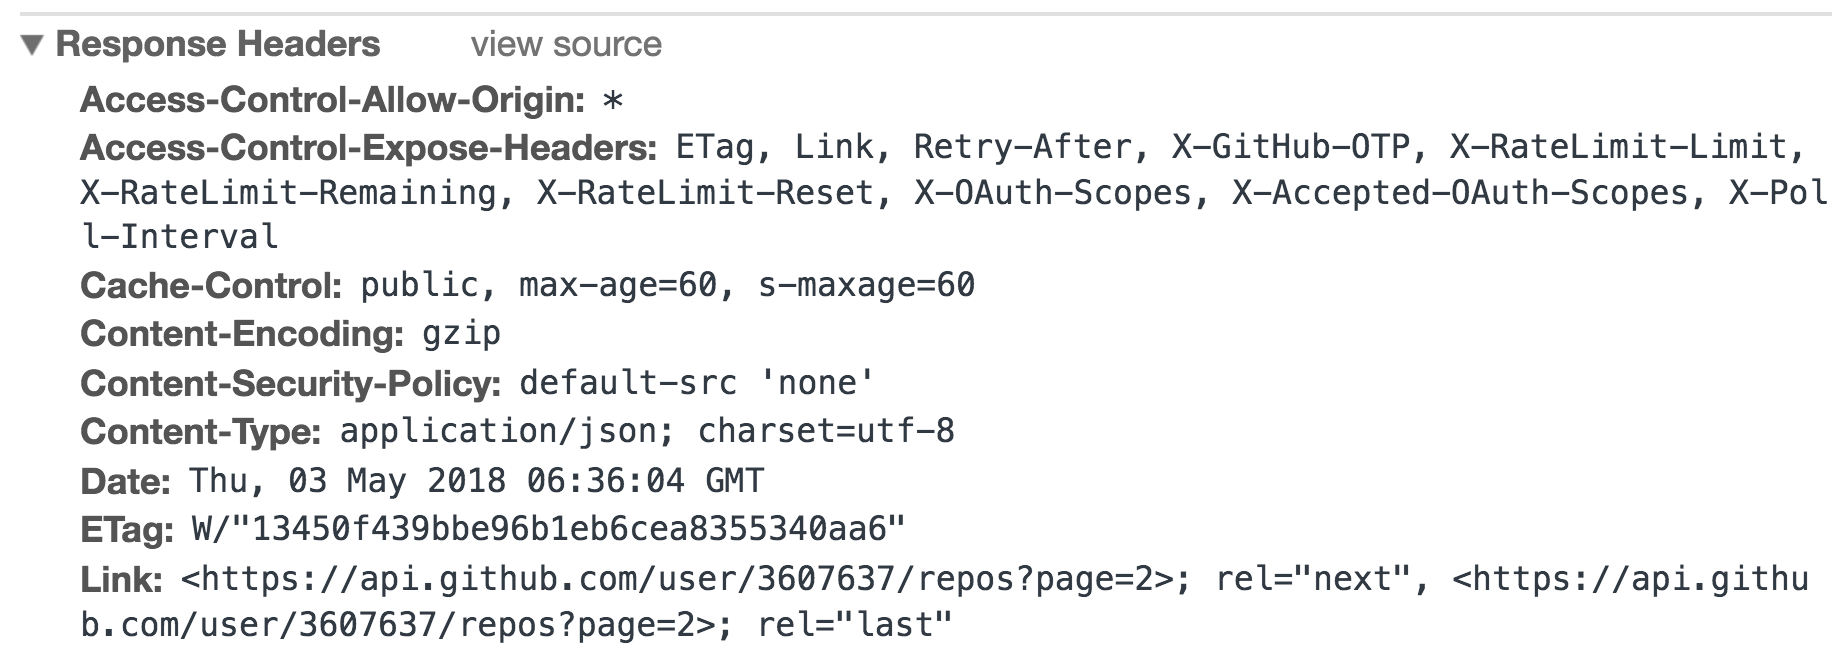This screenshot has width=1832, height=648.
Task: Click the ETag header name
Action: pyautogui.click(x=127, y=529)
